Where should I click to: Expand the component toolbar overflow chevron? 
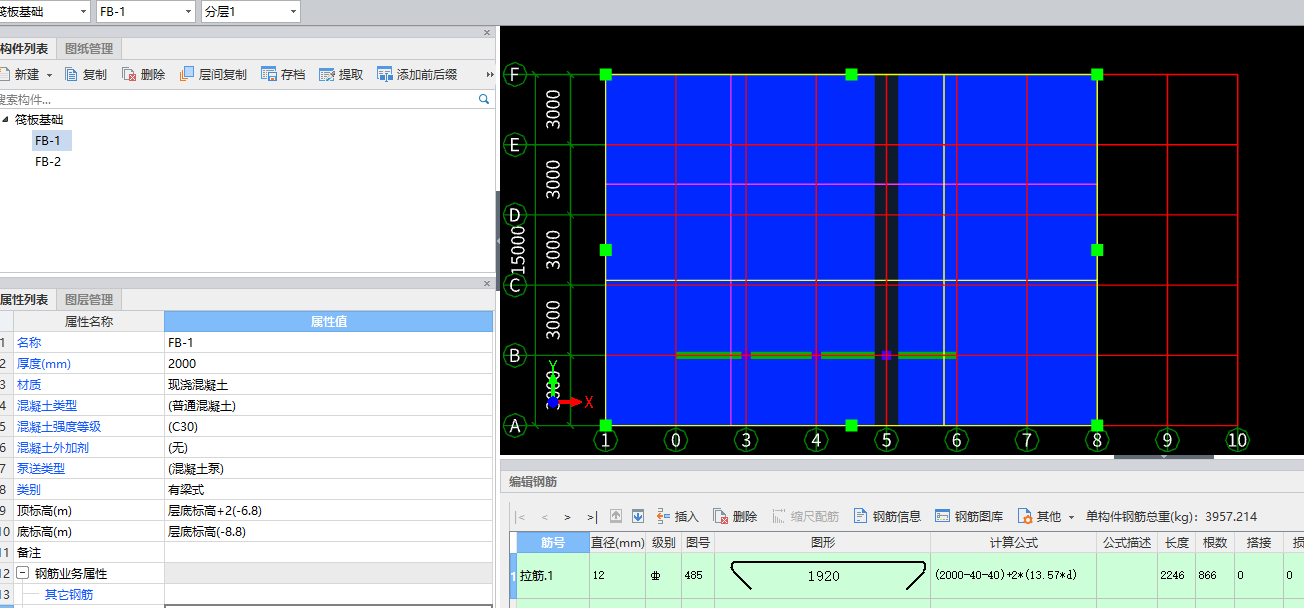(x=490, y=75)
